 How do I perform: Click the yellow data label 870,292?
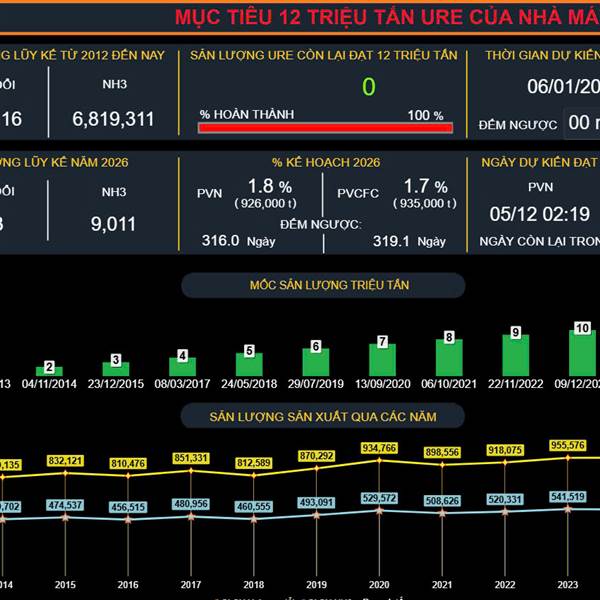click(x=316, y=456)
